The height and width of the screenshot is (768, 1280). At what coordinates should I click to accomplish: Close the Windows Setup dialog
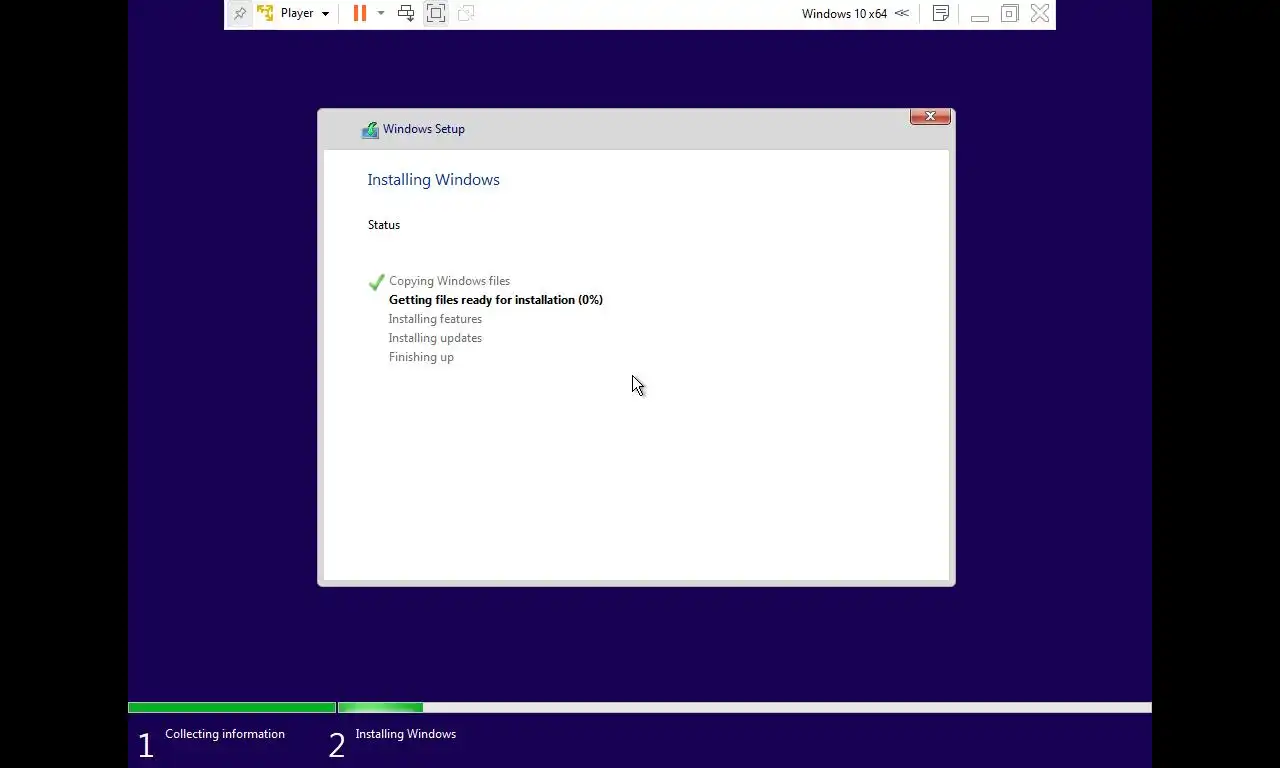click(930, 116)
